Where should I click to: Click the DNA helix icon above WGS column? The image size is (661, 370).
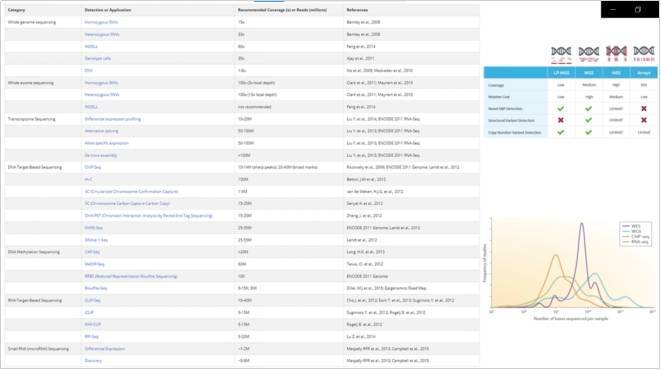click(x=588, y=54)
